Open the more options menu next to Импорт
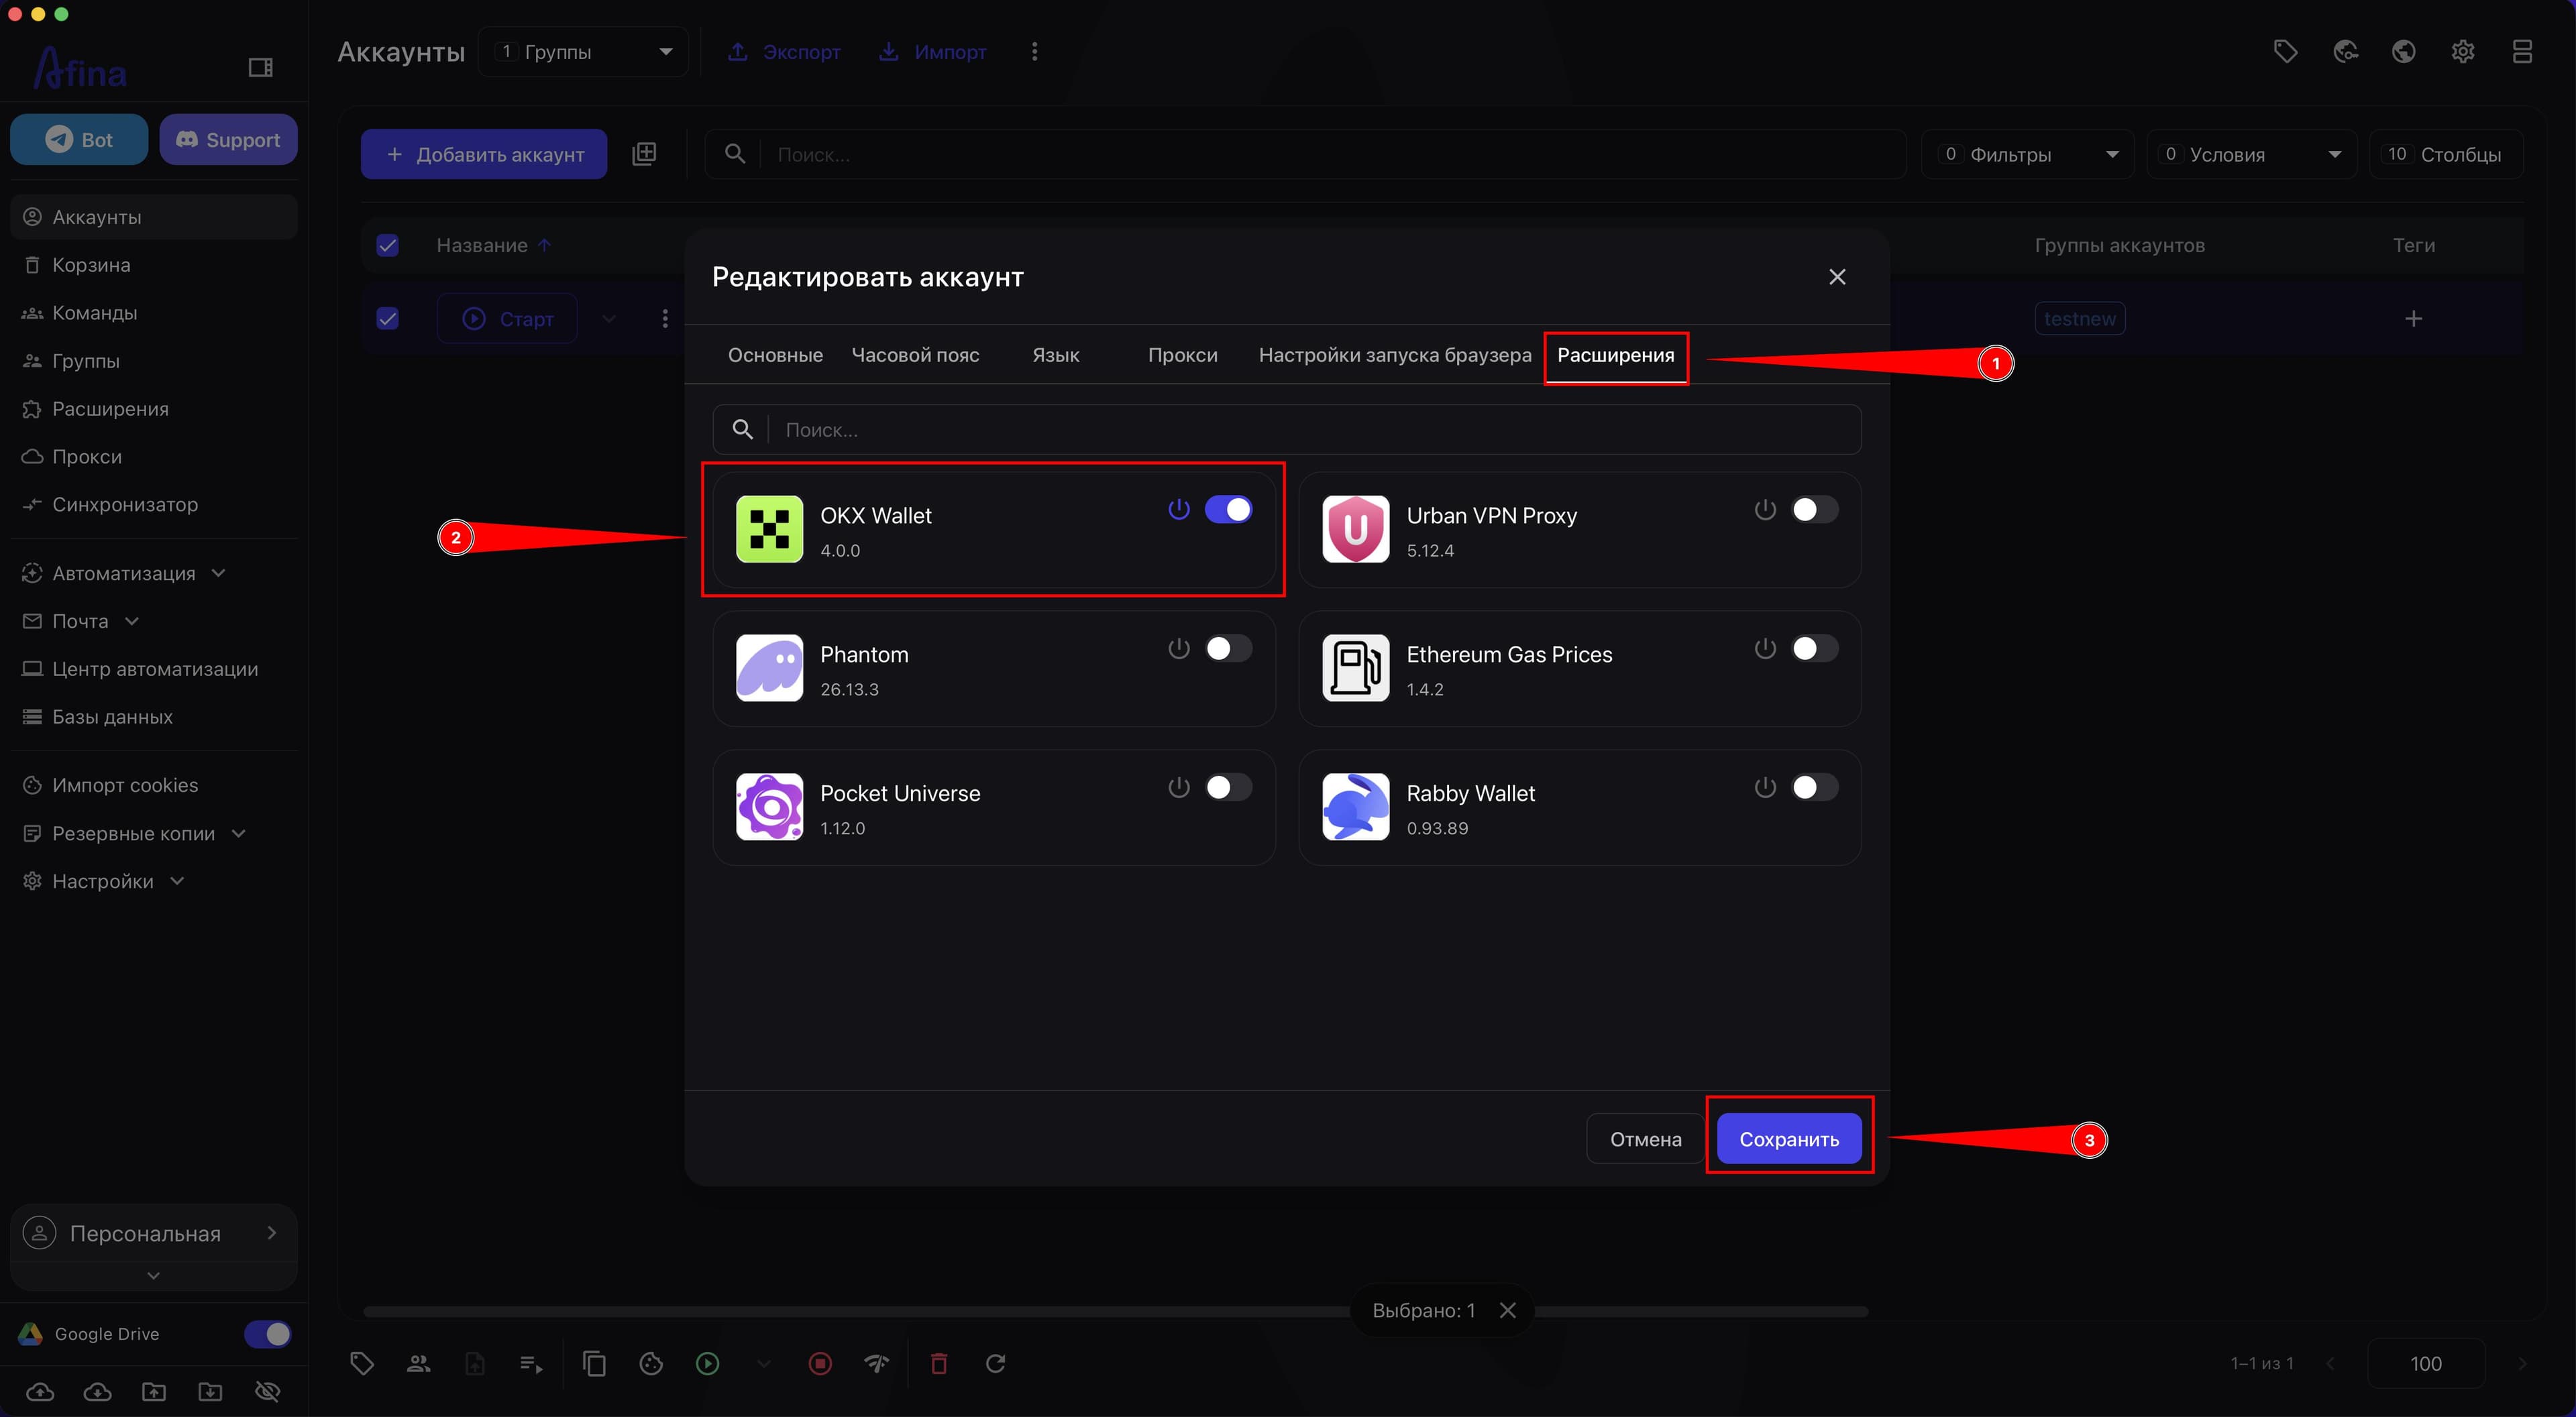Screen dimensions: 2576x1417 1034,51
